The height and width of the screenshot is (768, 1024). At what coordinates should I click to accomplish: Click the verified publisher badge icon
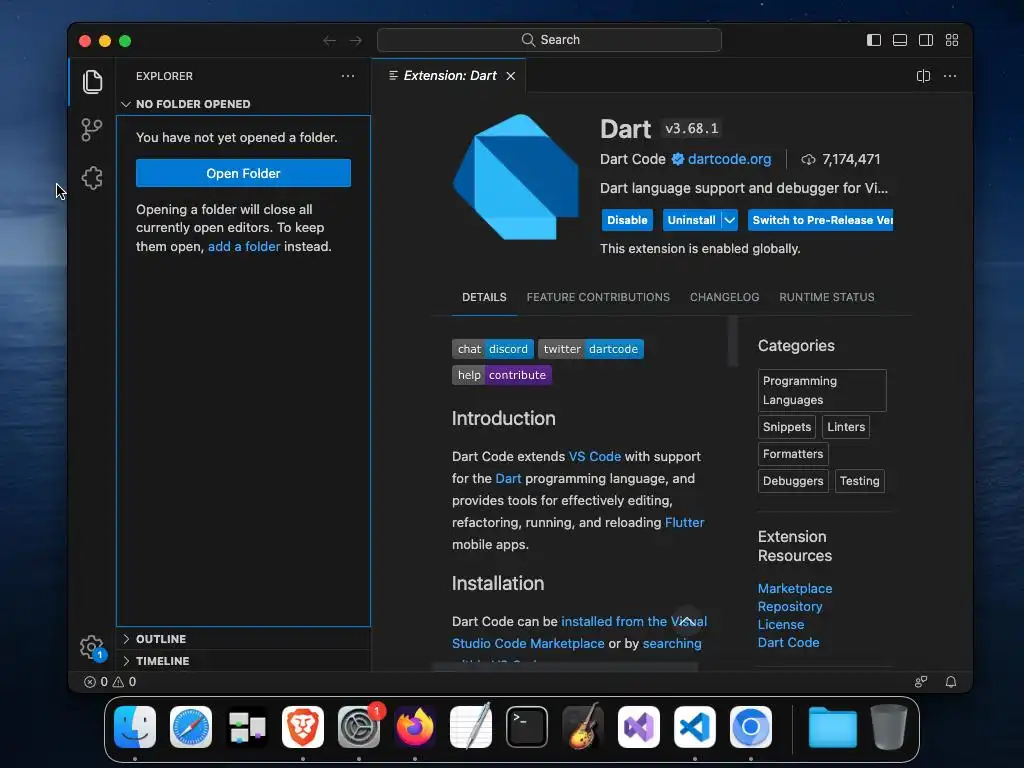678,159
